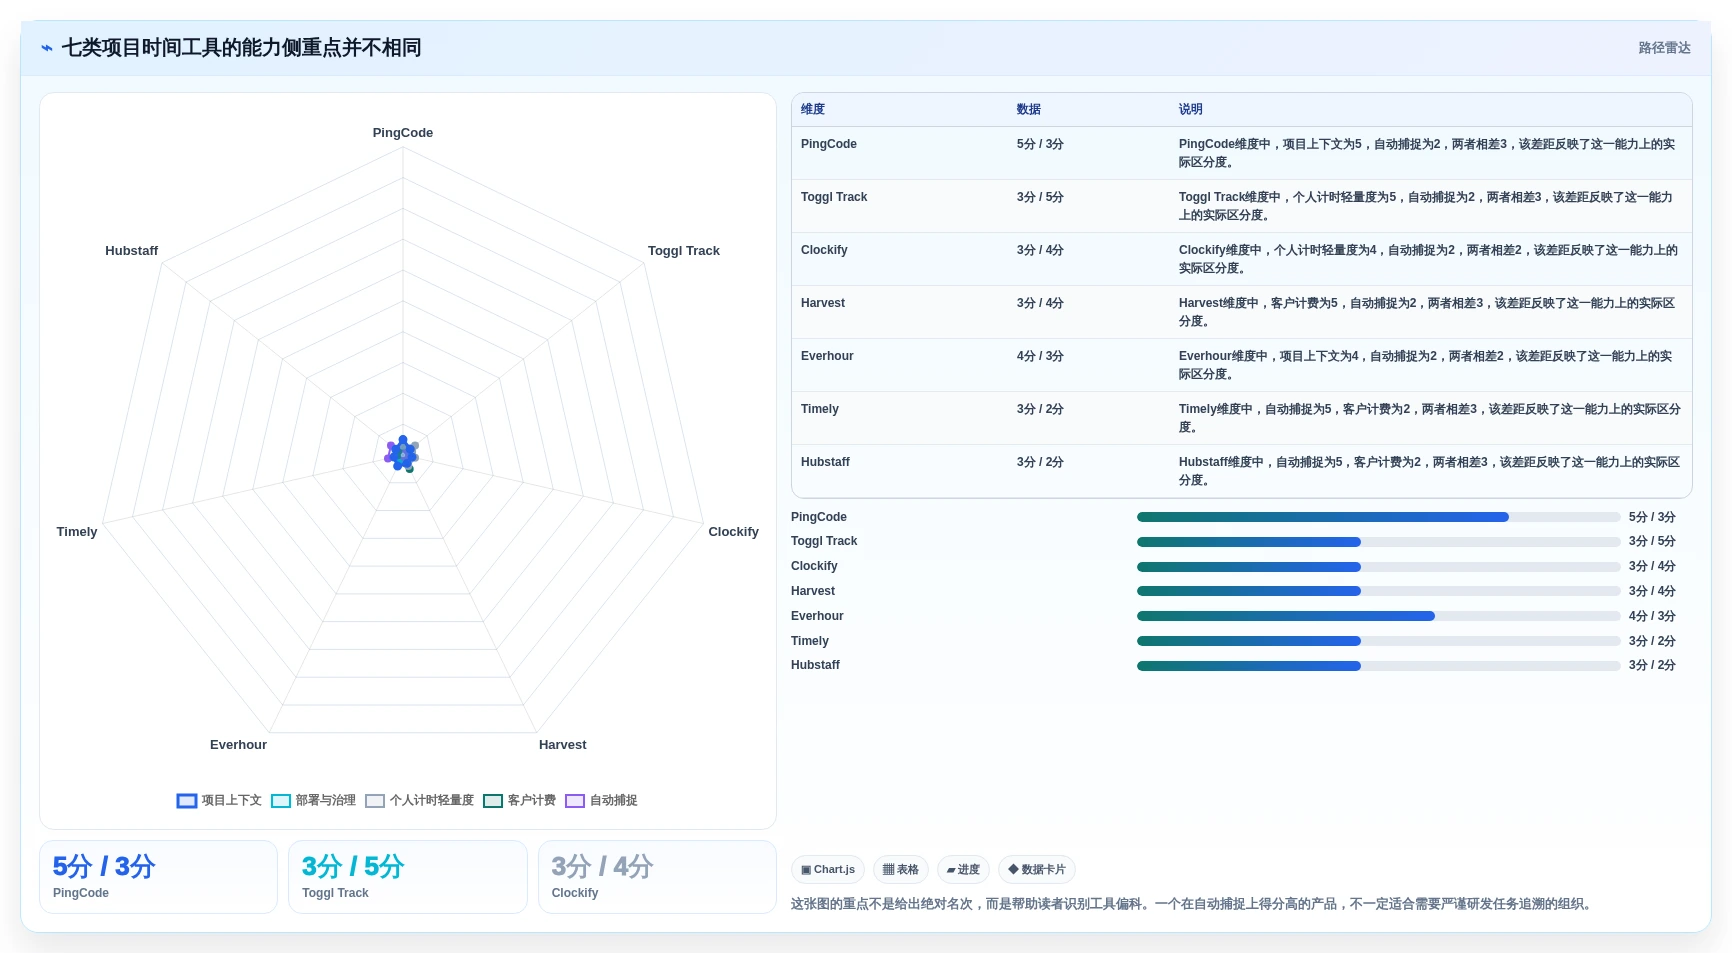Click the 5分 / 3分 cell in PingCode table row
Image resolution: width=1732 pixels, height=953 pixels.
click(x=1040, y=144)
